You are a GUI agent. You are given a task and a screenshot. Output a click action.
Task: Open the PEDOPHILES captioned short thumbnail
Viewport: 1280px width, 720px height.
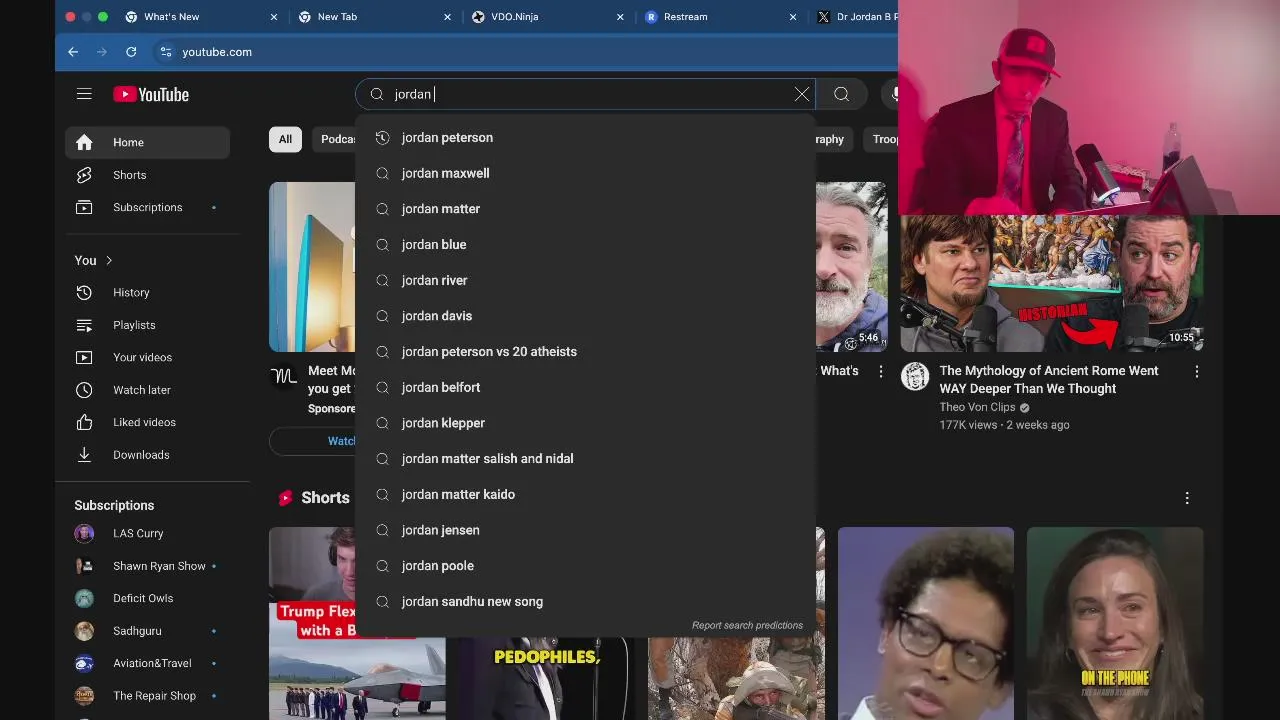[x=546, y=680]
